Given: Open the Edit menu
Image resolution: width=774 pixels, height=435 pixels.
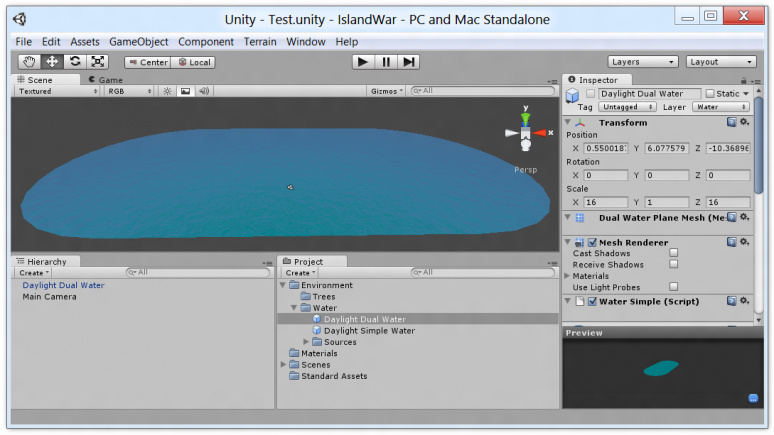Looking at the screenshot, I should [x=51, y=42].
